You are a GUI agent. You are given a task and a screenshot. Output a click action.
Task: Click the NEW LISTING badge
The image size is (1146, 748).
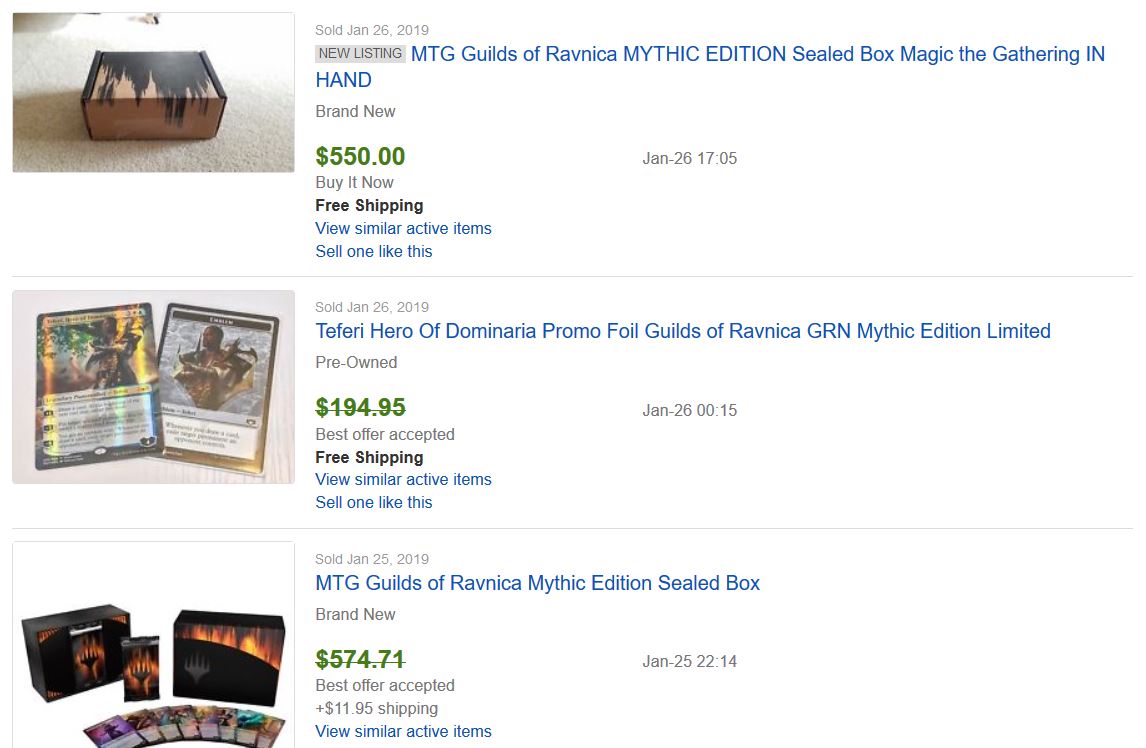coord(360,53)
